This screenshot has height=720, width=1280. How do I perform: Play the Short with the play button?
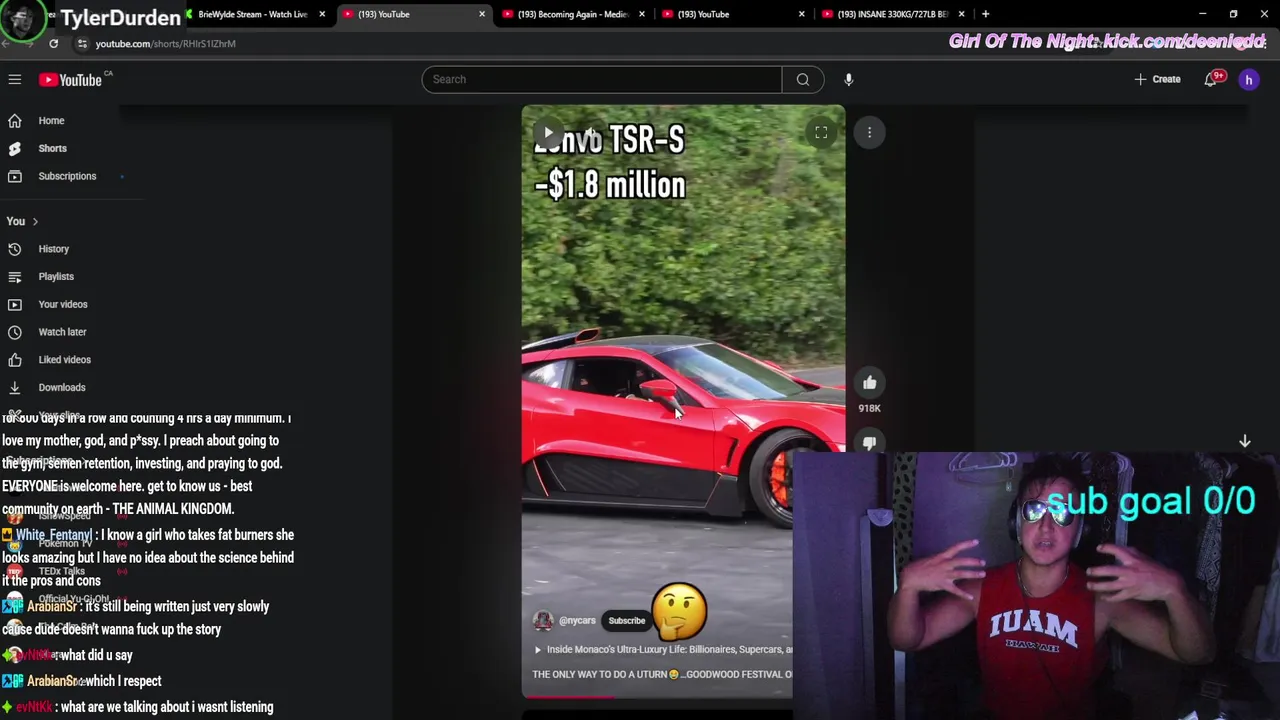(547, 133)
